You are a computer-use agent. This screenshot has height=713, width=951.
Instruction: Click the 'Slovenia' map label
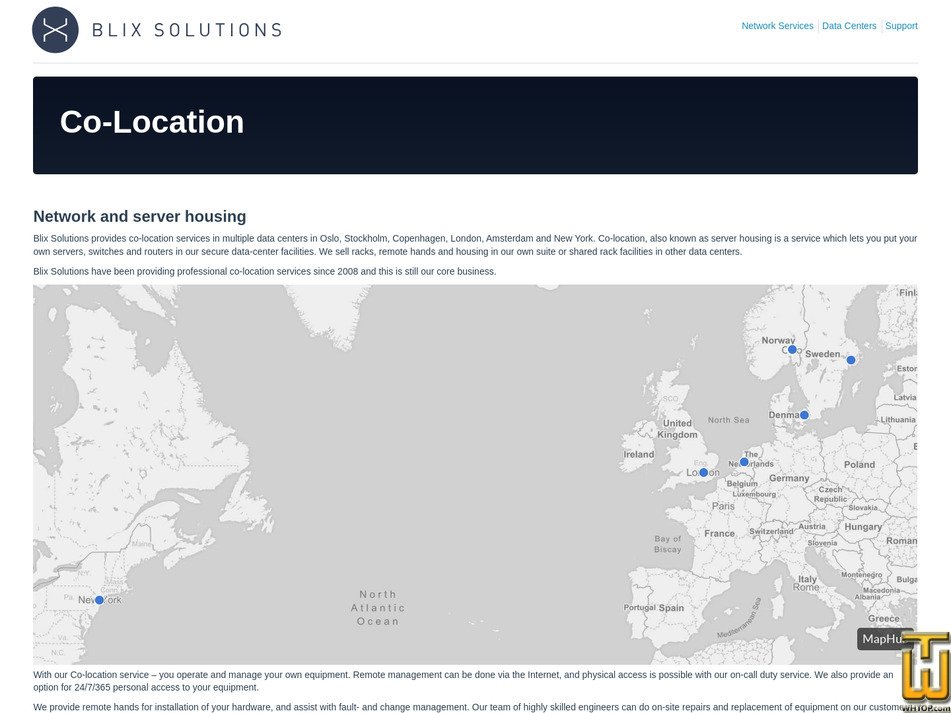(x=822, y=543)
